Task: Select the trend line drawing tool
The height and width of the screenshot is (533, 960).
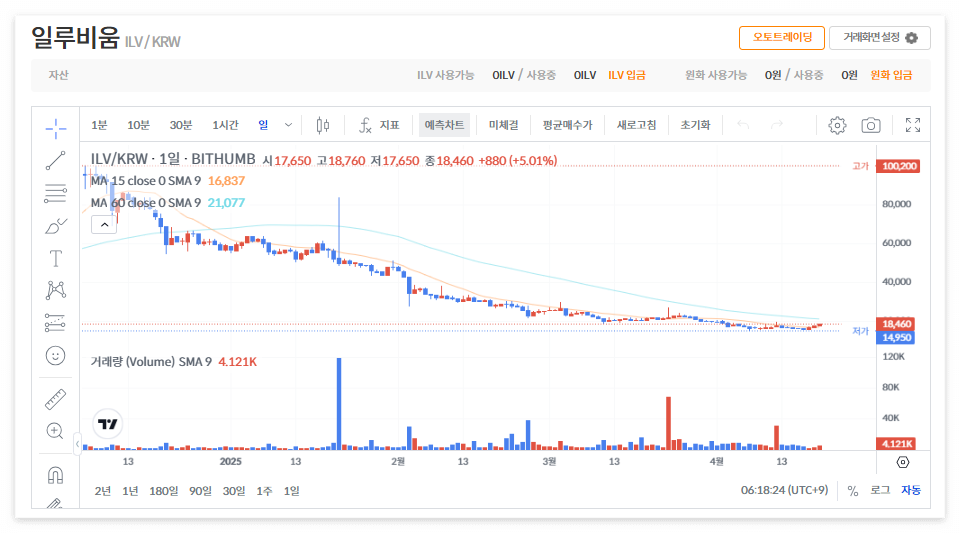Action: [56, 161]
